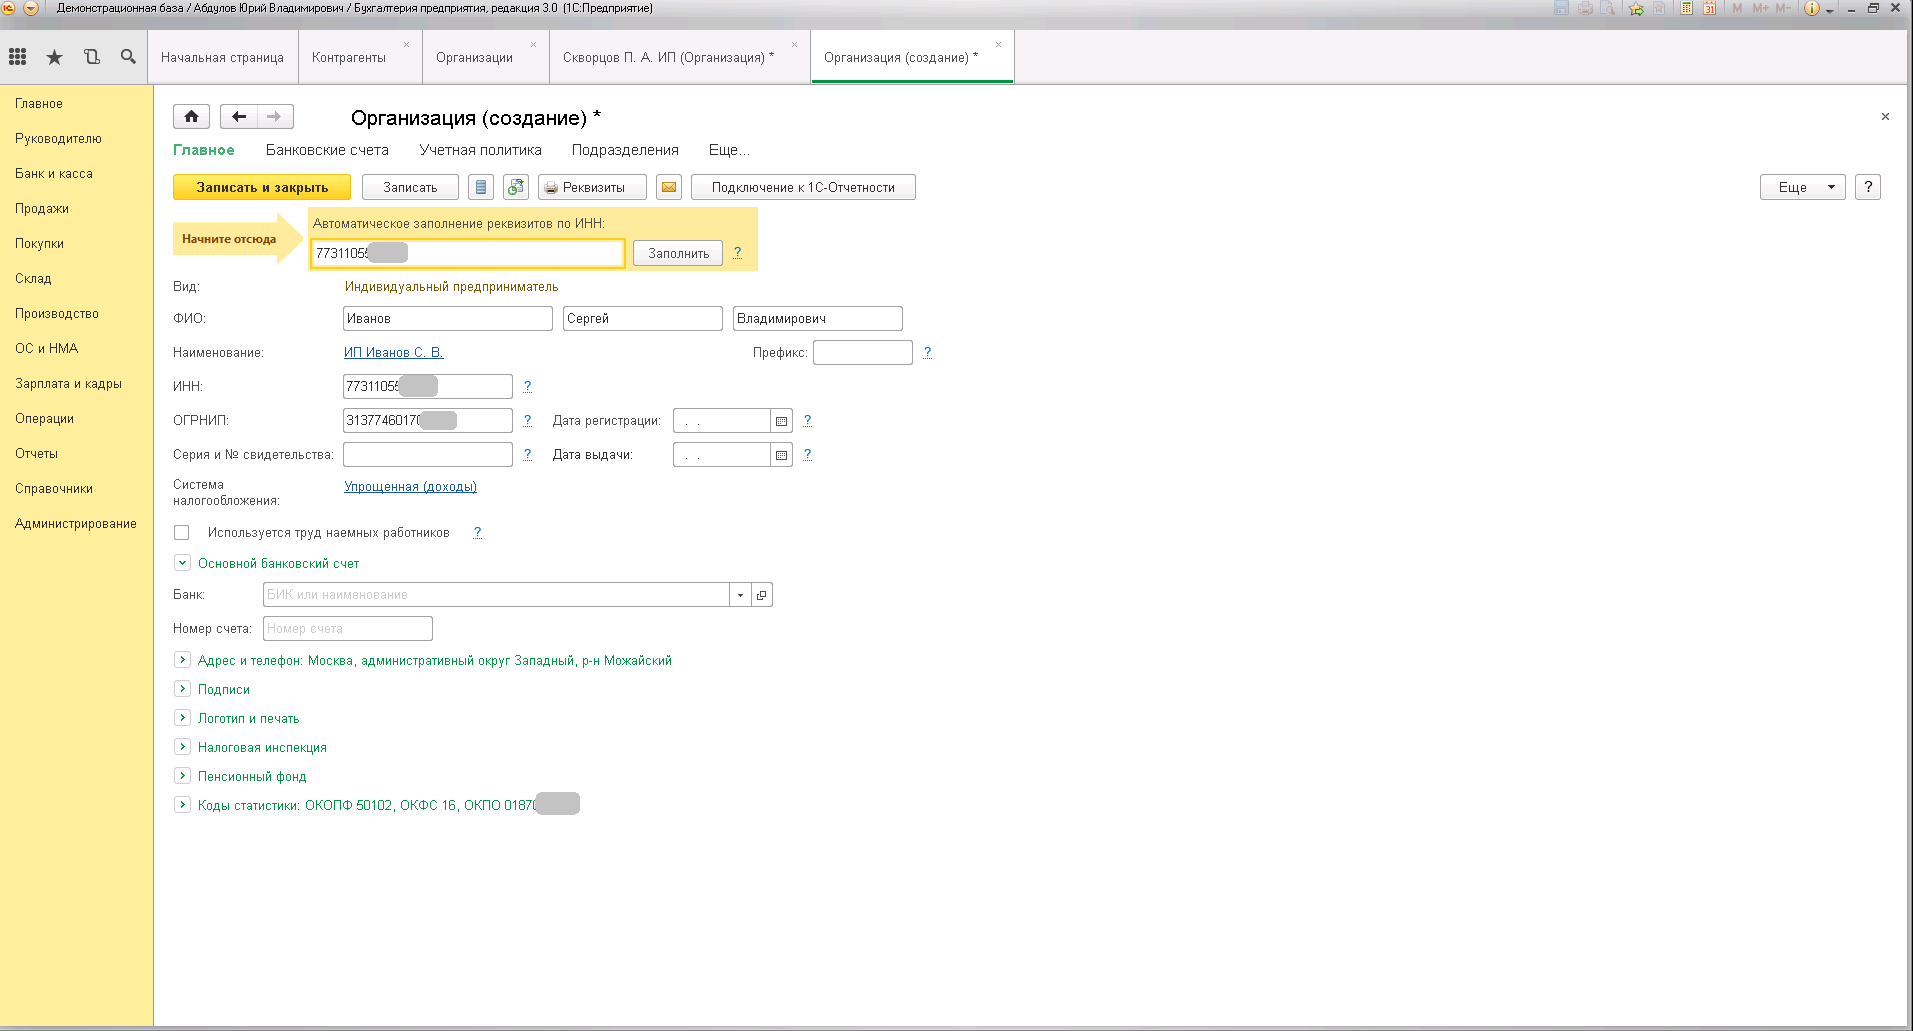Click Заполнить button for INN autofill
Screen dimensions: 1913x1031
coord(678,253)
